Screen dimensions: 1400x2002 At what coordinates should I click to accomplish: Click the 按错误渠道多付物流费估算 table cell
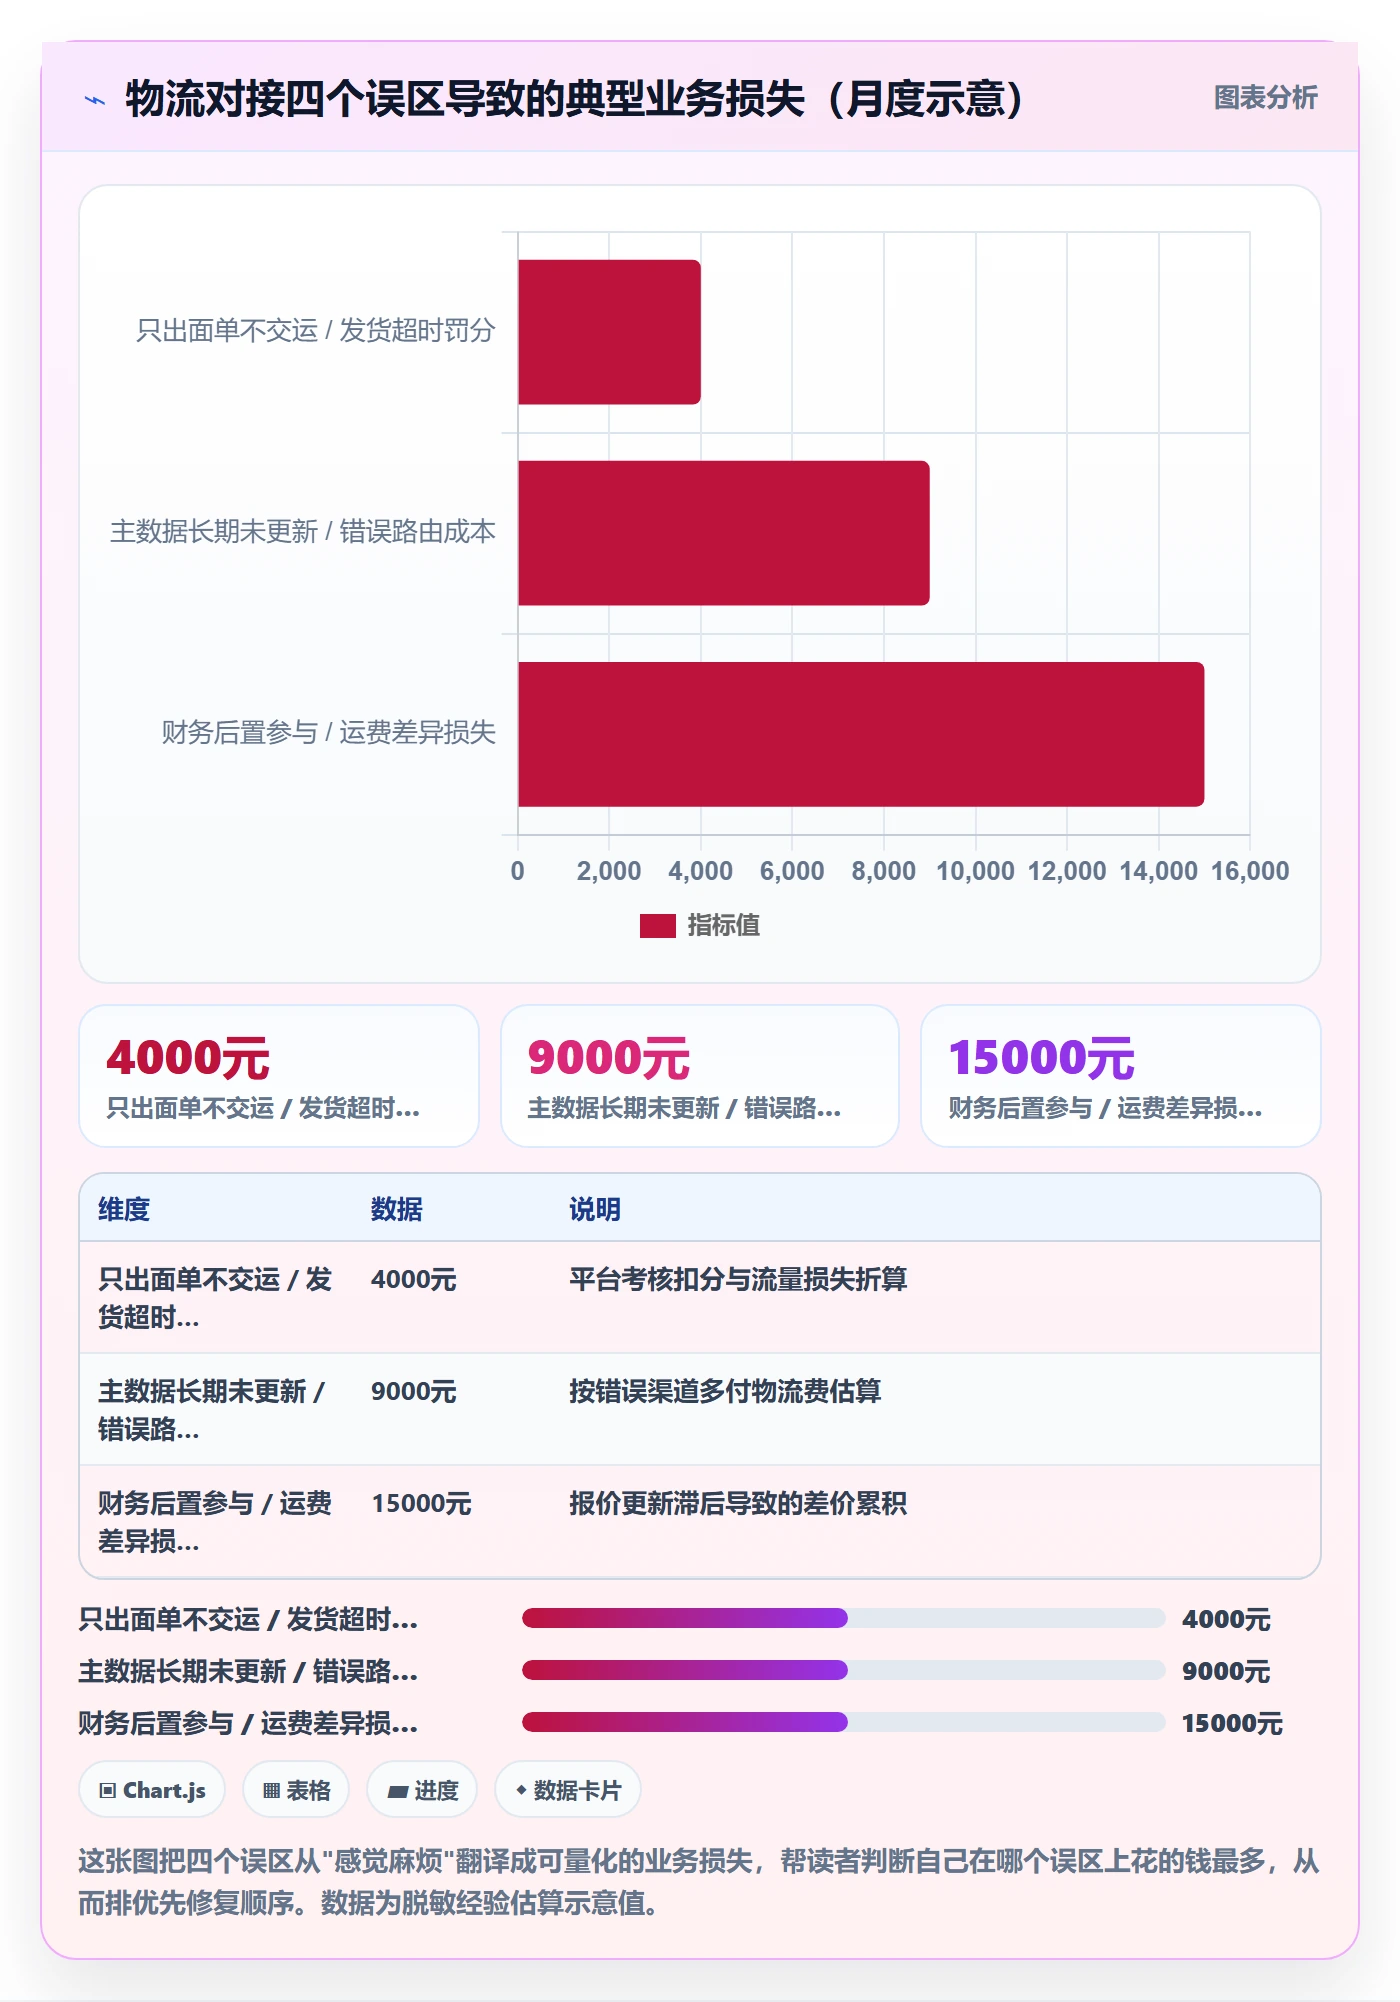point(725,1391)
